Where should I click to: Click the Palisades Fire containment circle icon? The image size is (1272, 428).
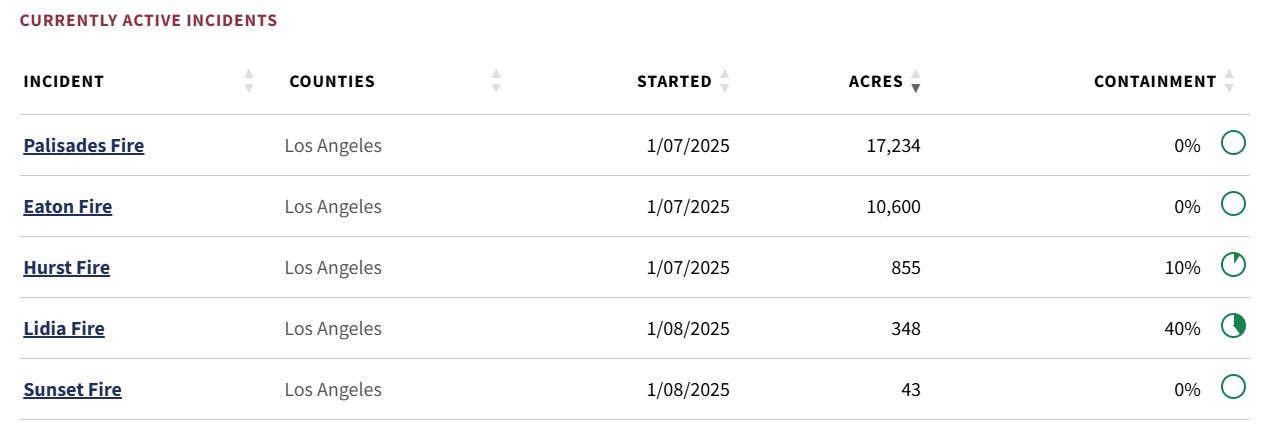point(1233,143)
